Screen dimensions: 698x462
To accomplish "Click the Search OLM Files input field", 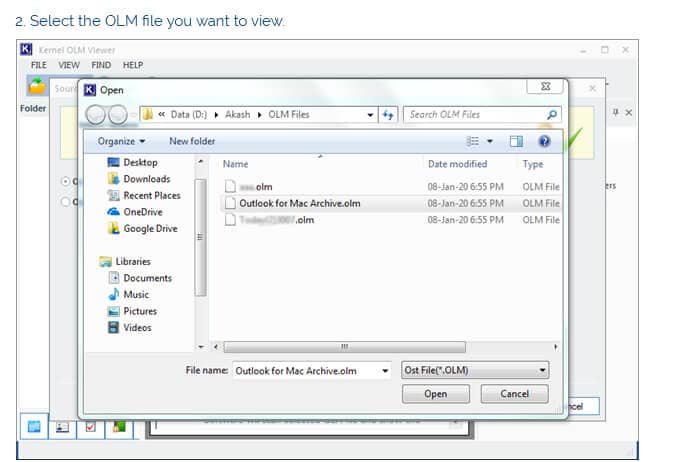I will 475,115.
